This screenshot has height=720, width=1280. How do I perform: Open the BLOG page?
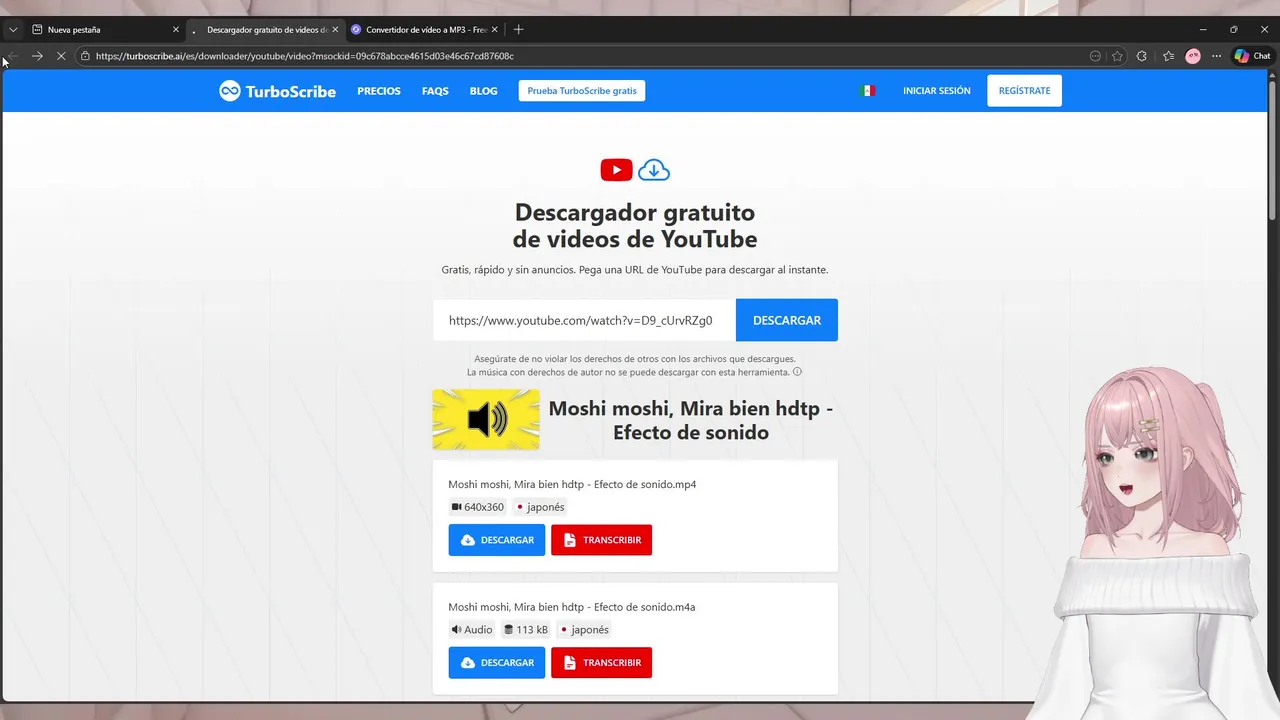[x=483, y=91]
